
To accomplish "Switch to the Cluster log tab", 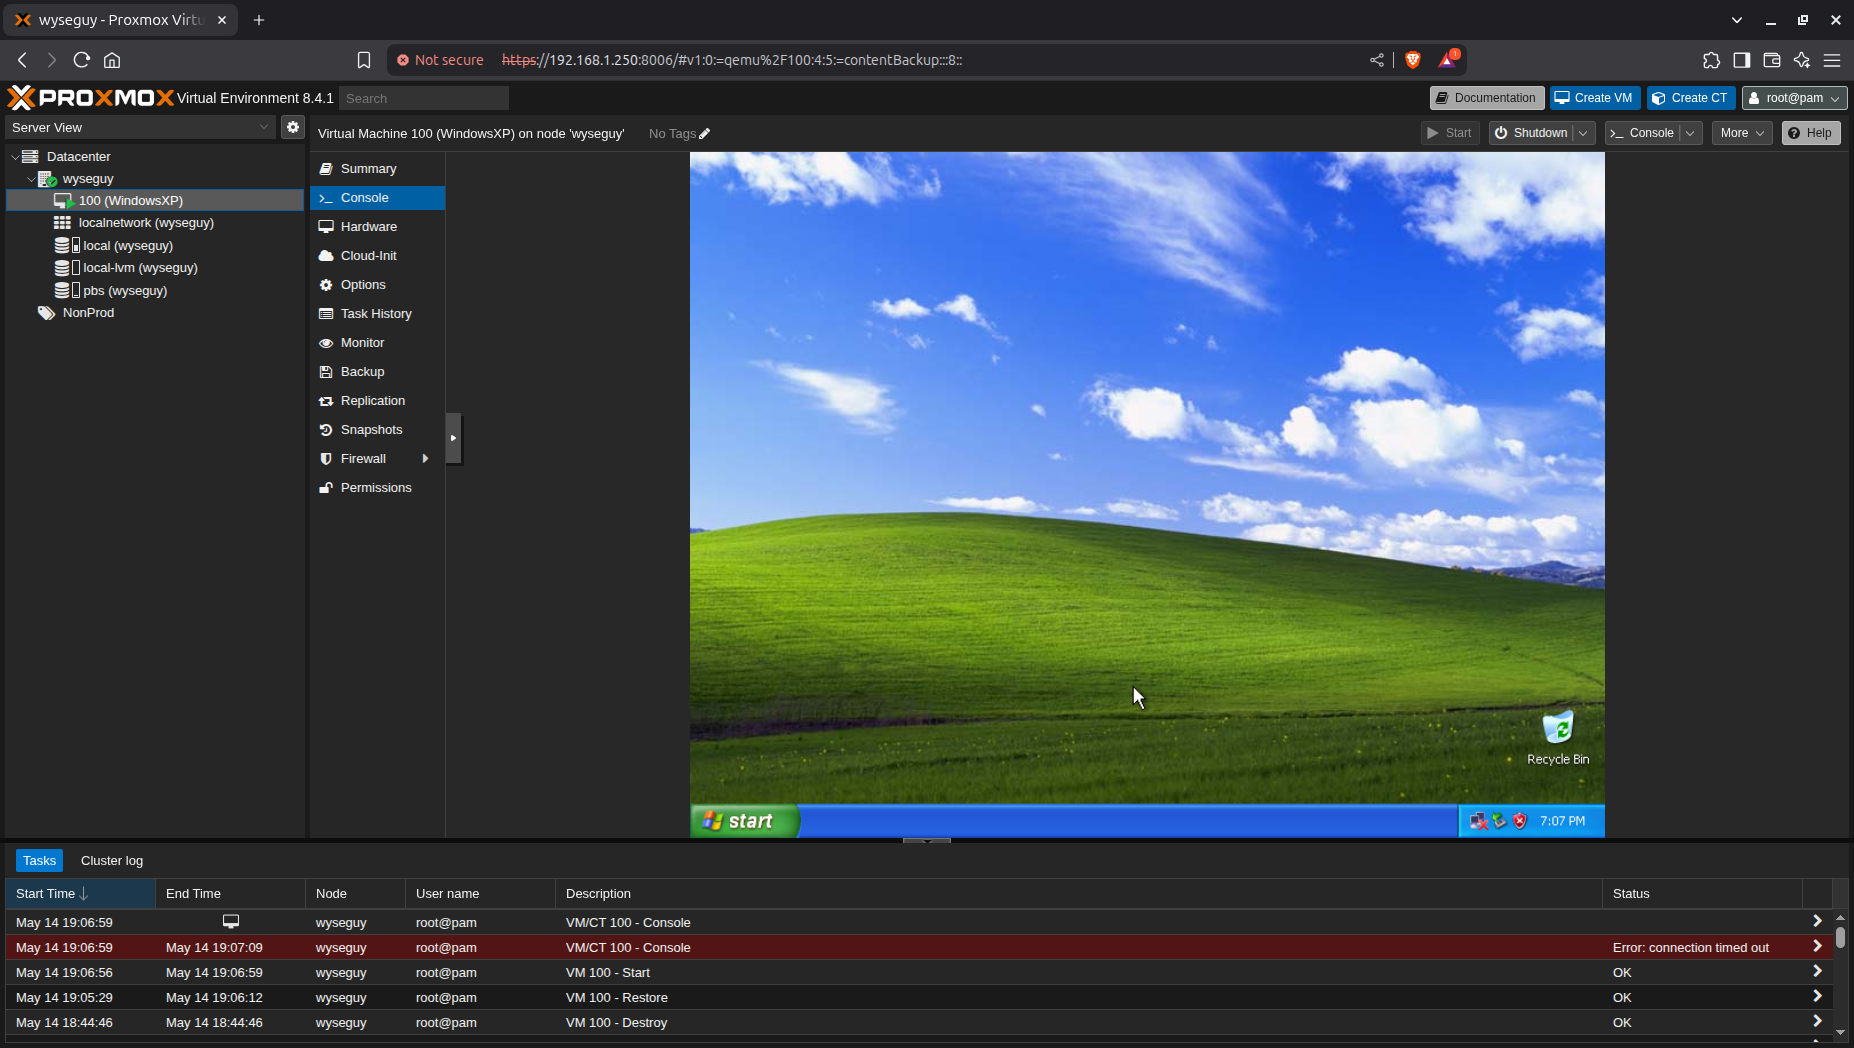I will coord(112,860).
